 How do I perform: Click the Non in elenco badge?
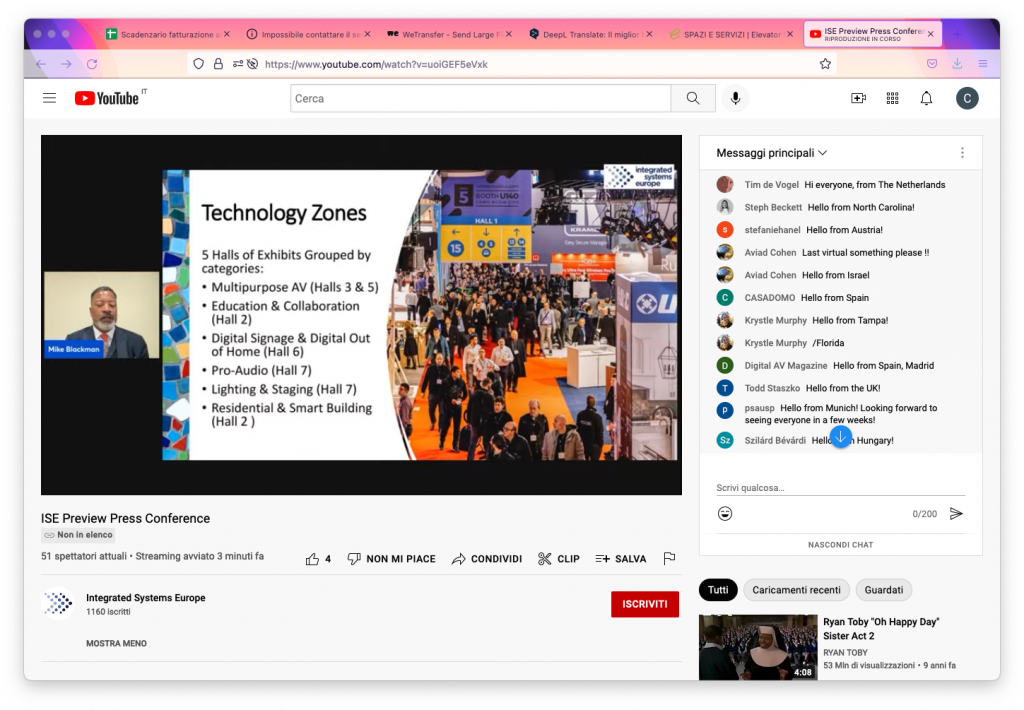coord(78,535)
